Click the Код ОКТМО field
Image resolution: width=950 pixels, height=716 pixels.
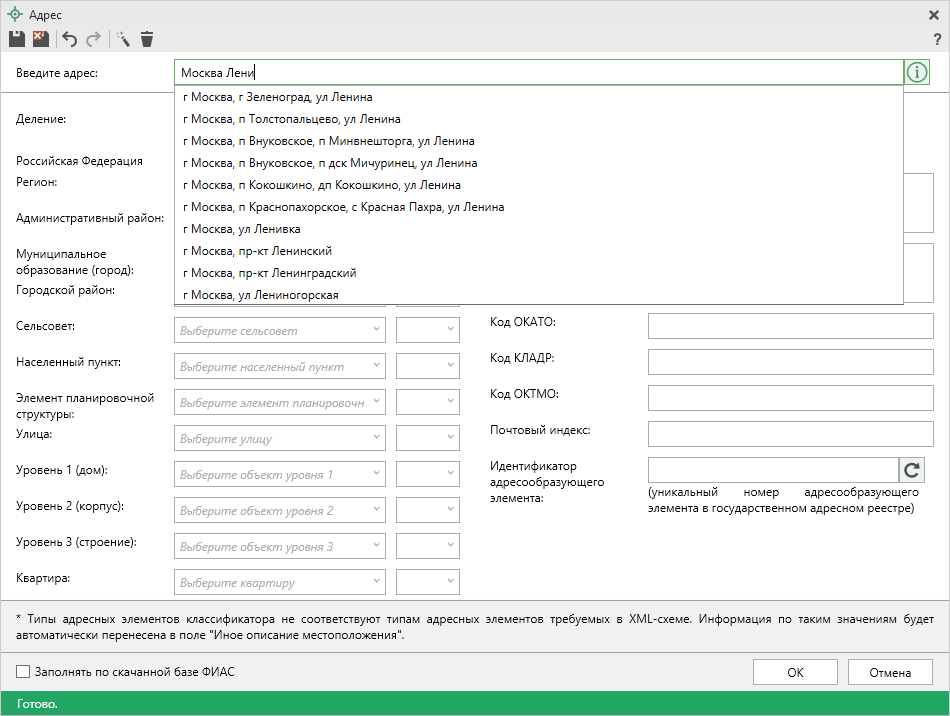tap(791, 398)
